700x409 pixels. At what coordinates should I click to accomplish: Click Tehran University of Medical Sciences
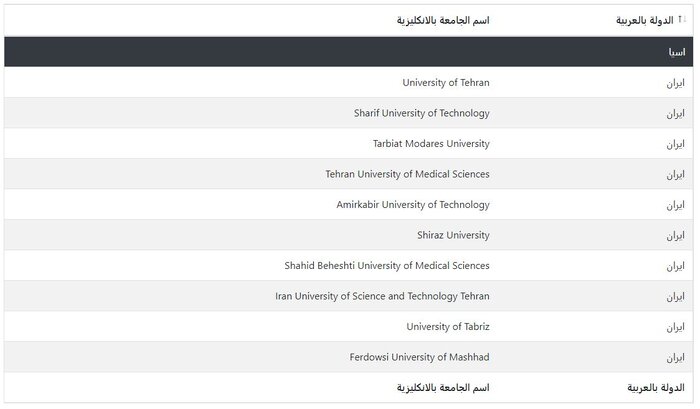407,174
